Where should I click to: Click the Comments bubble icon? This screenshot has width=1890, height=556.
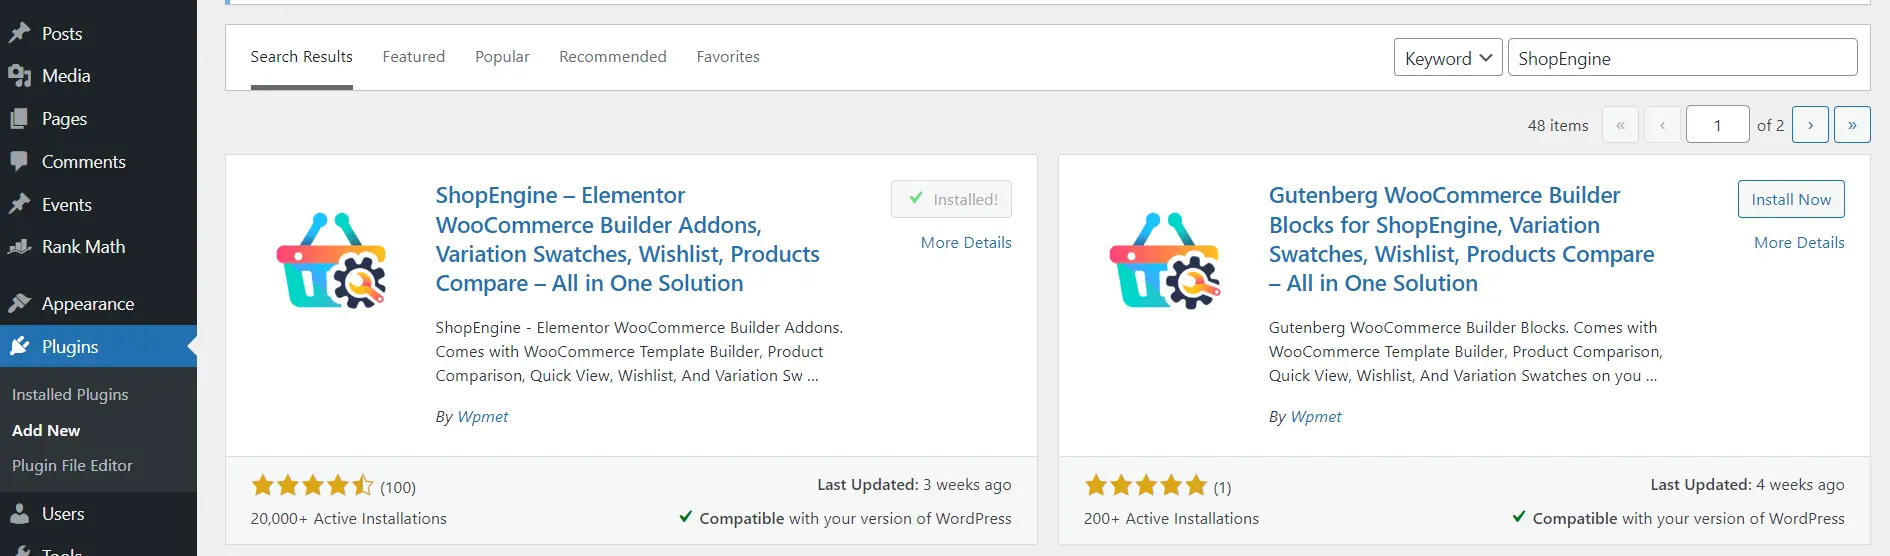pos(20,161)
